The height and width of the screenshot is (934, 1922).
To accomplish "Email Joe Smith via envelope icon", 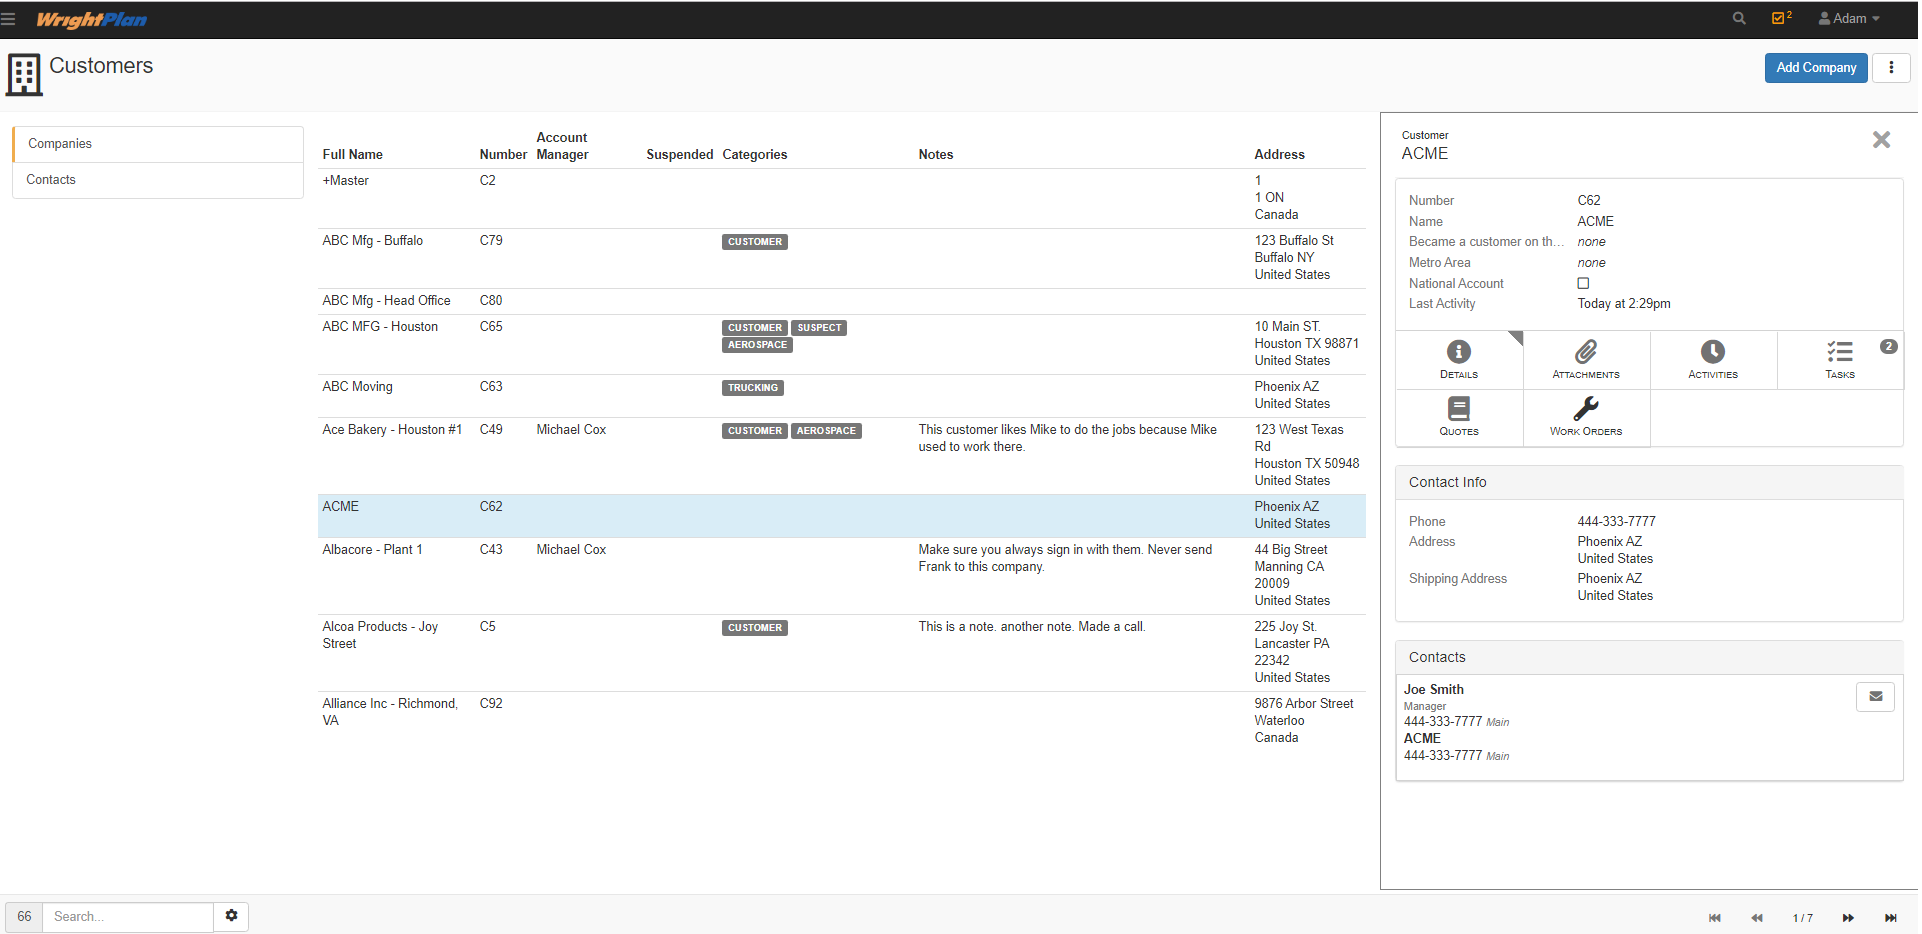I will [1875, 696].
